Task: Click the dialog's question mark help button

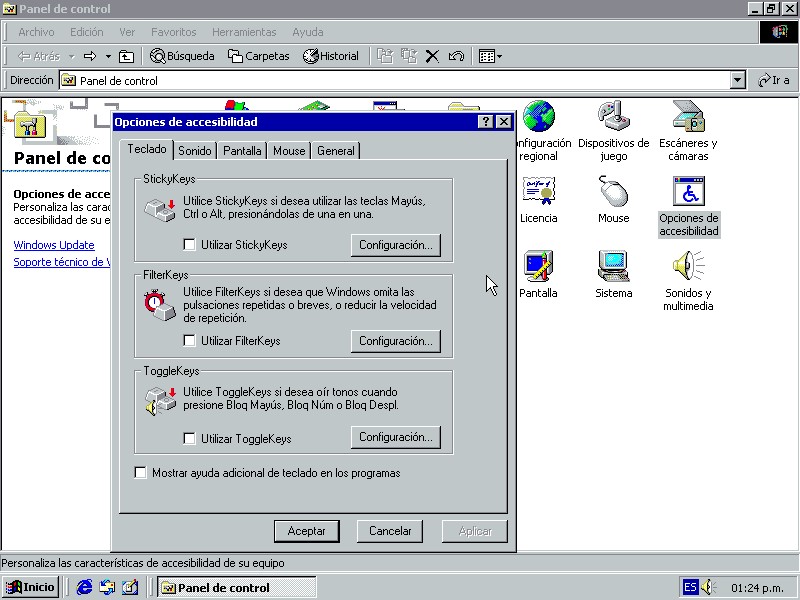Action: [x=486, y=121]
